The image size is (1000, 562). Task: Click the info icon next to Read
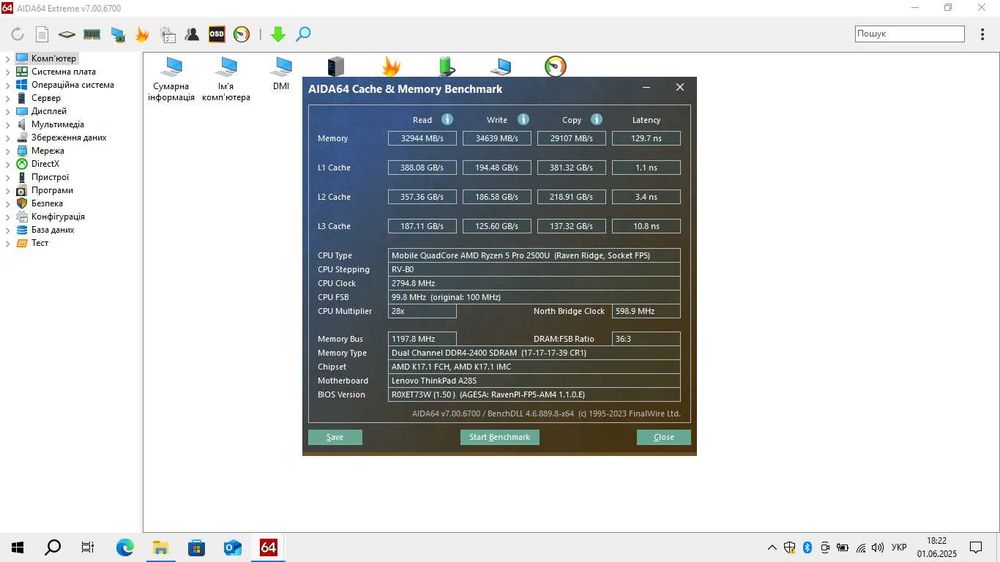[447, 119]
